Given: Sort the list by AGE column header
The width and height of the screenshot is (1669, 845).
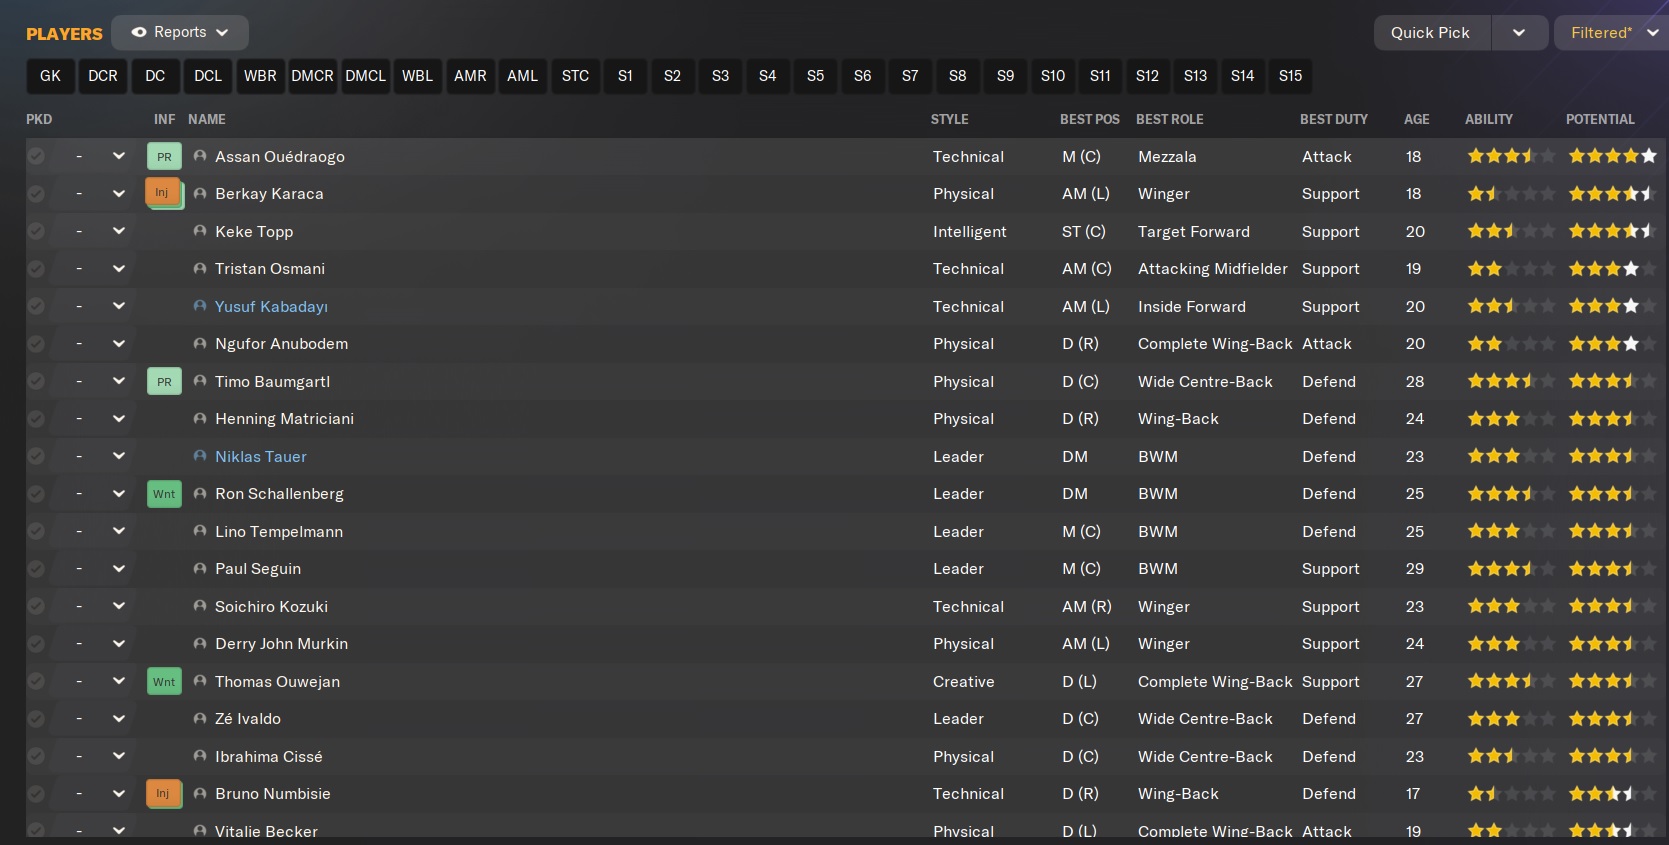Looking at the screenshot, I should coord(1416,119).
